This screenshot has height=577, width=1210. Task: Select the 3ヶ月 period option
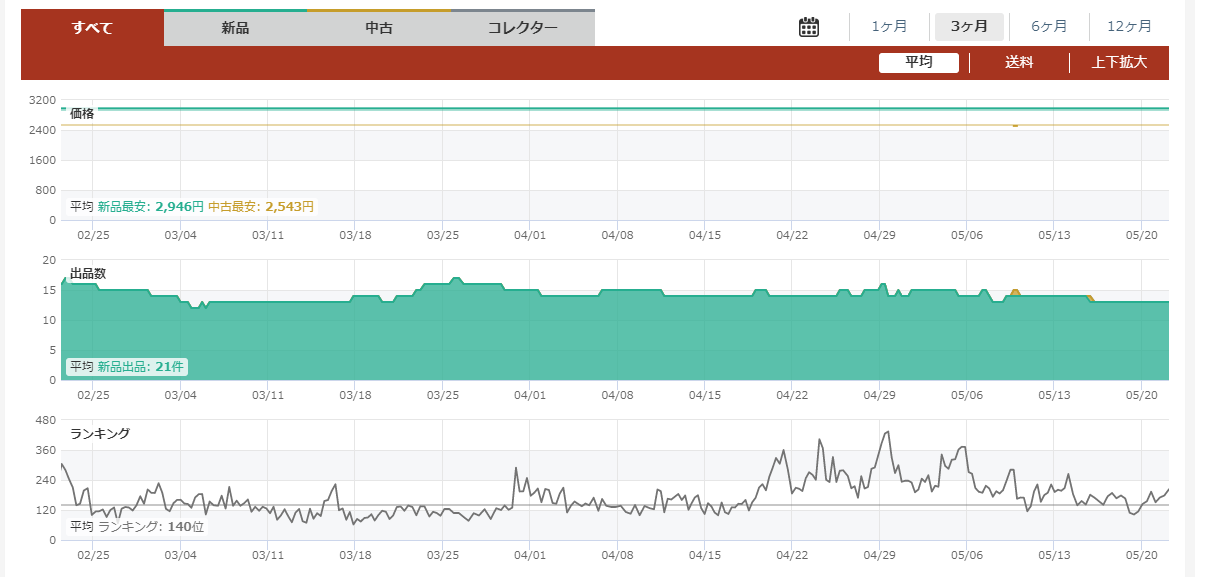pyautogui.click(x=969, y=27)
